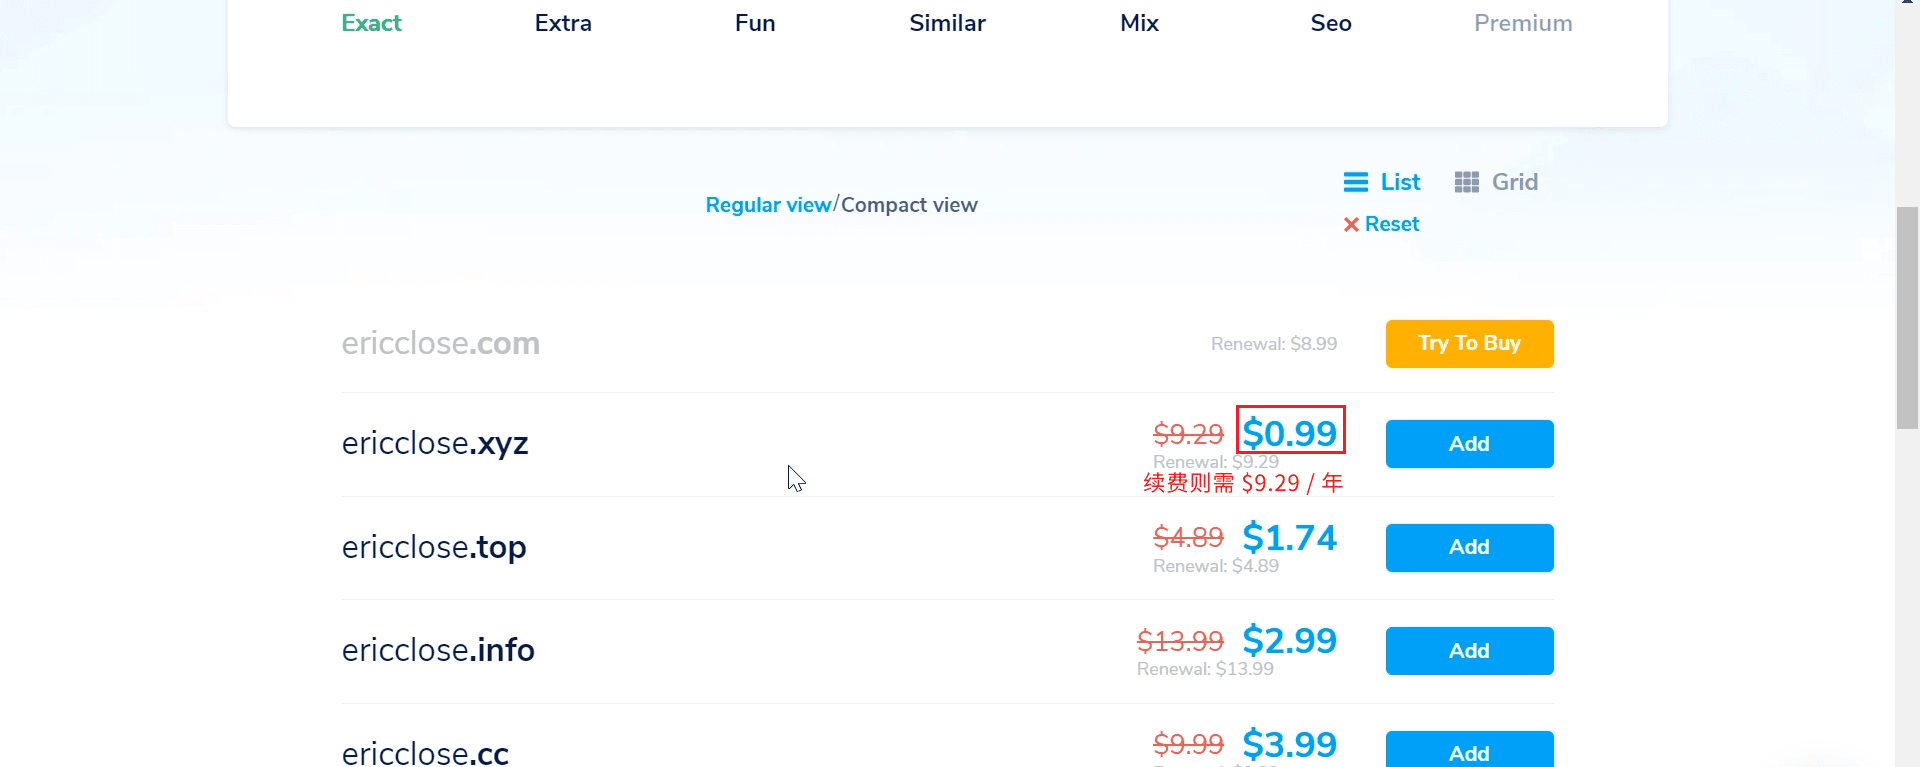Image resolution: width=1920 pixels, height=767 pixels.
Task: Click the struck-through $9.29 price
Action: 1188,434
